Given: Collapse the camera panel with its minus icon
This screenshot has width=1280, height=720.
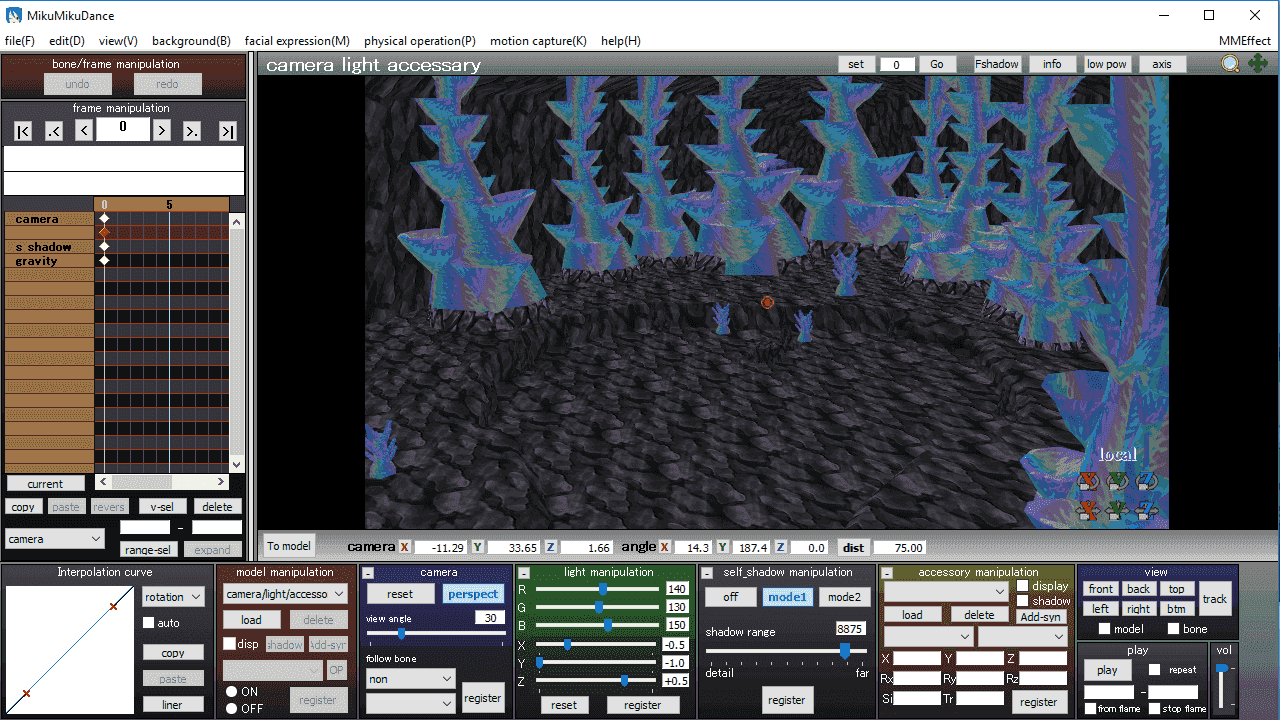Looking at the screenshot, I should pos(368,573).
